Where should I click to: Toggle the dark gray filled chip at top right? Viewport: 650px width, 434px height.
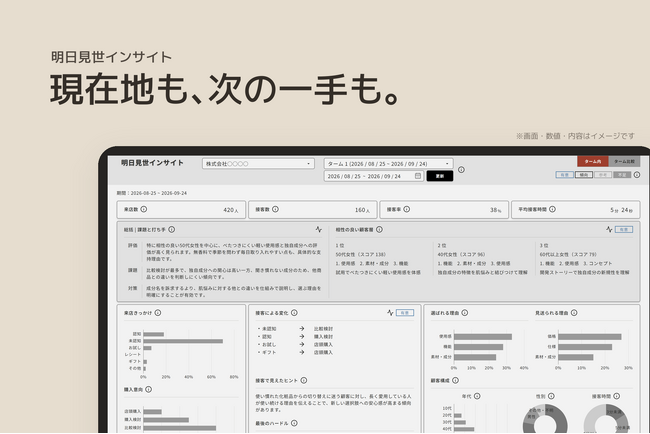[622, 175]
